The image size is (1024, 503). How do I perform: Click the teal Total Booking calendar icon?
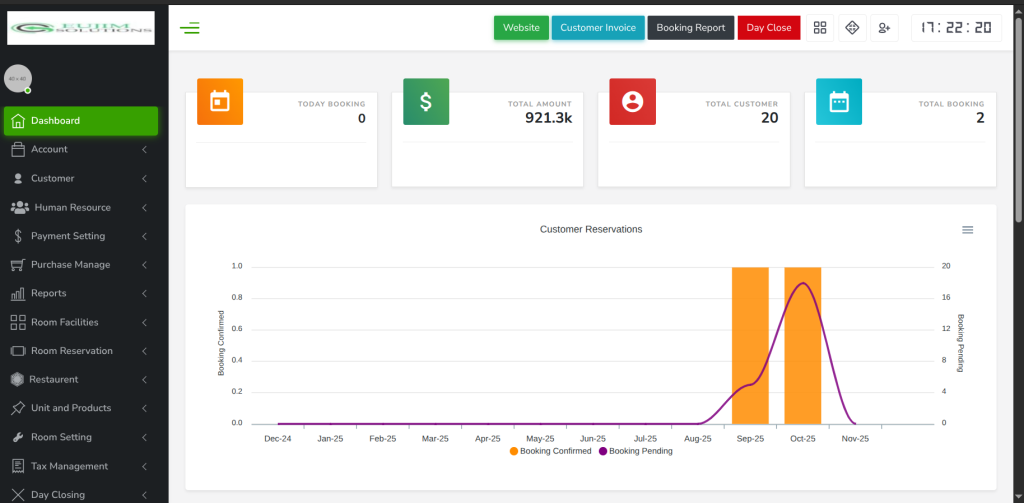click(839, 101)
